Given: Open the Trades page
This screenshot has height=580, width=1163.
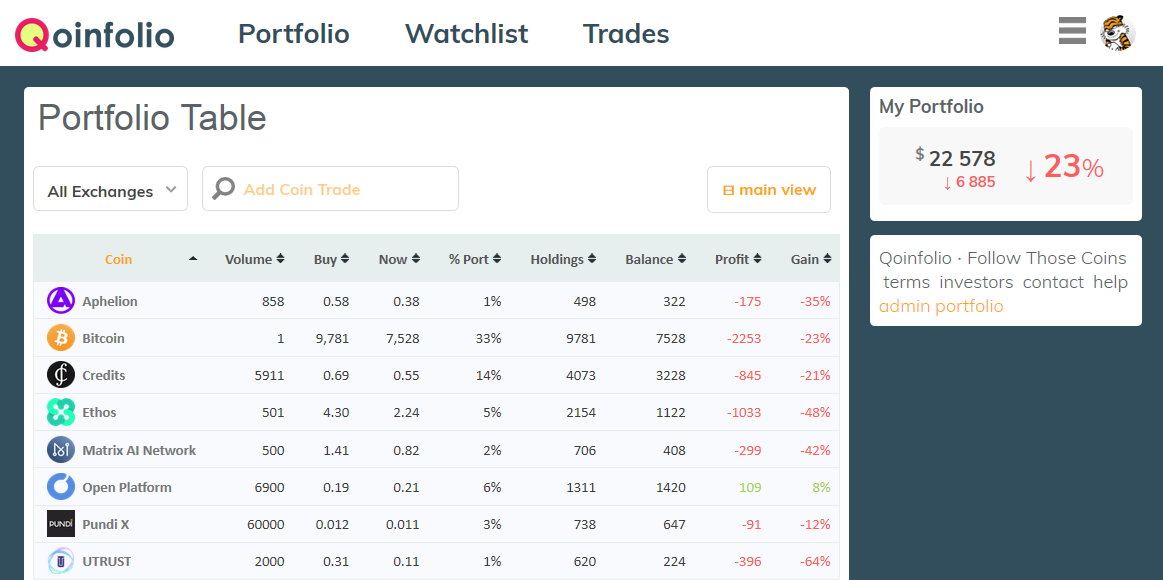Looking at the screenshot, I should 626,33.
